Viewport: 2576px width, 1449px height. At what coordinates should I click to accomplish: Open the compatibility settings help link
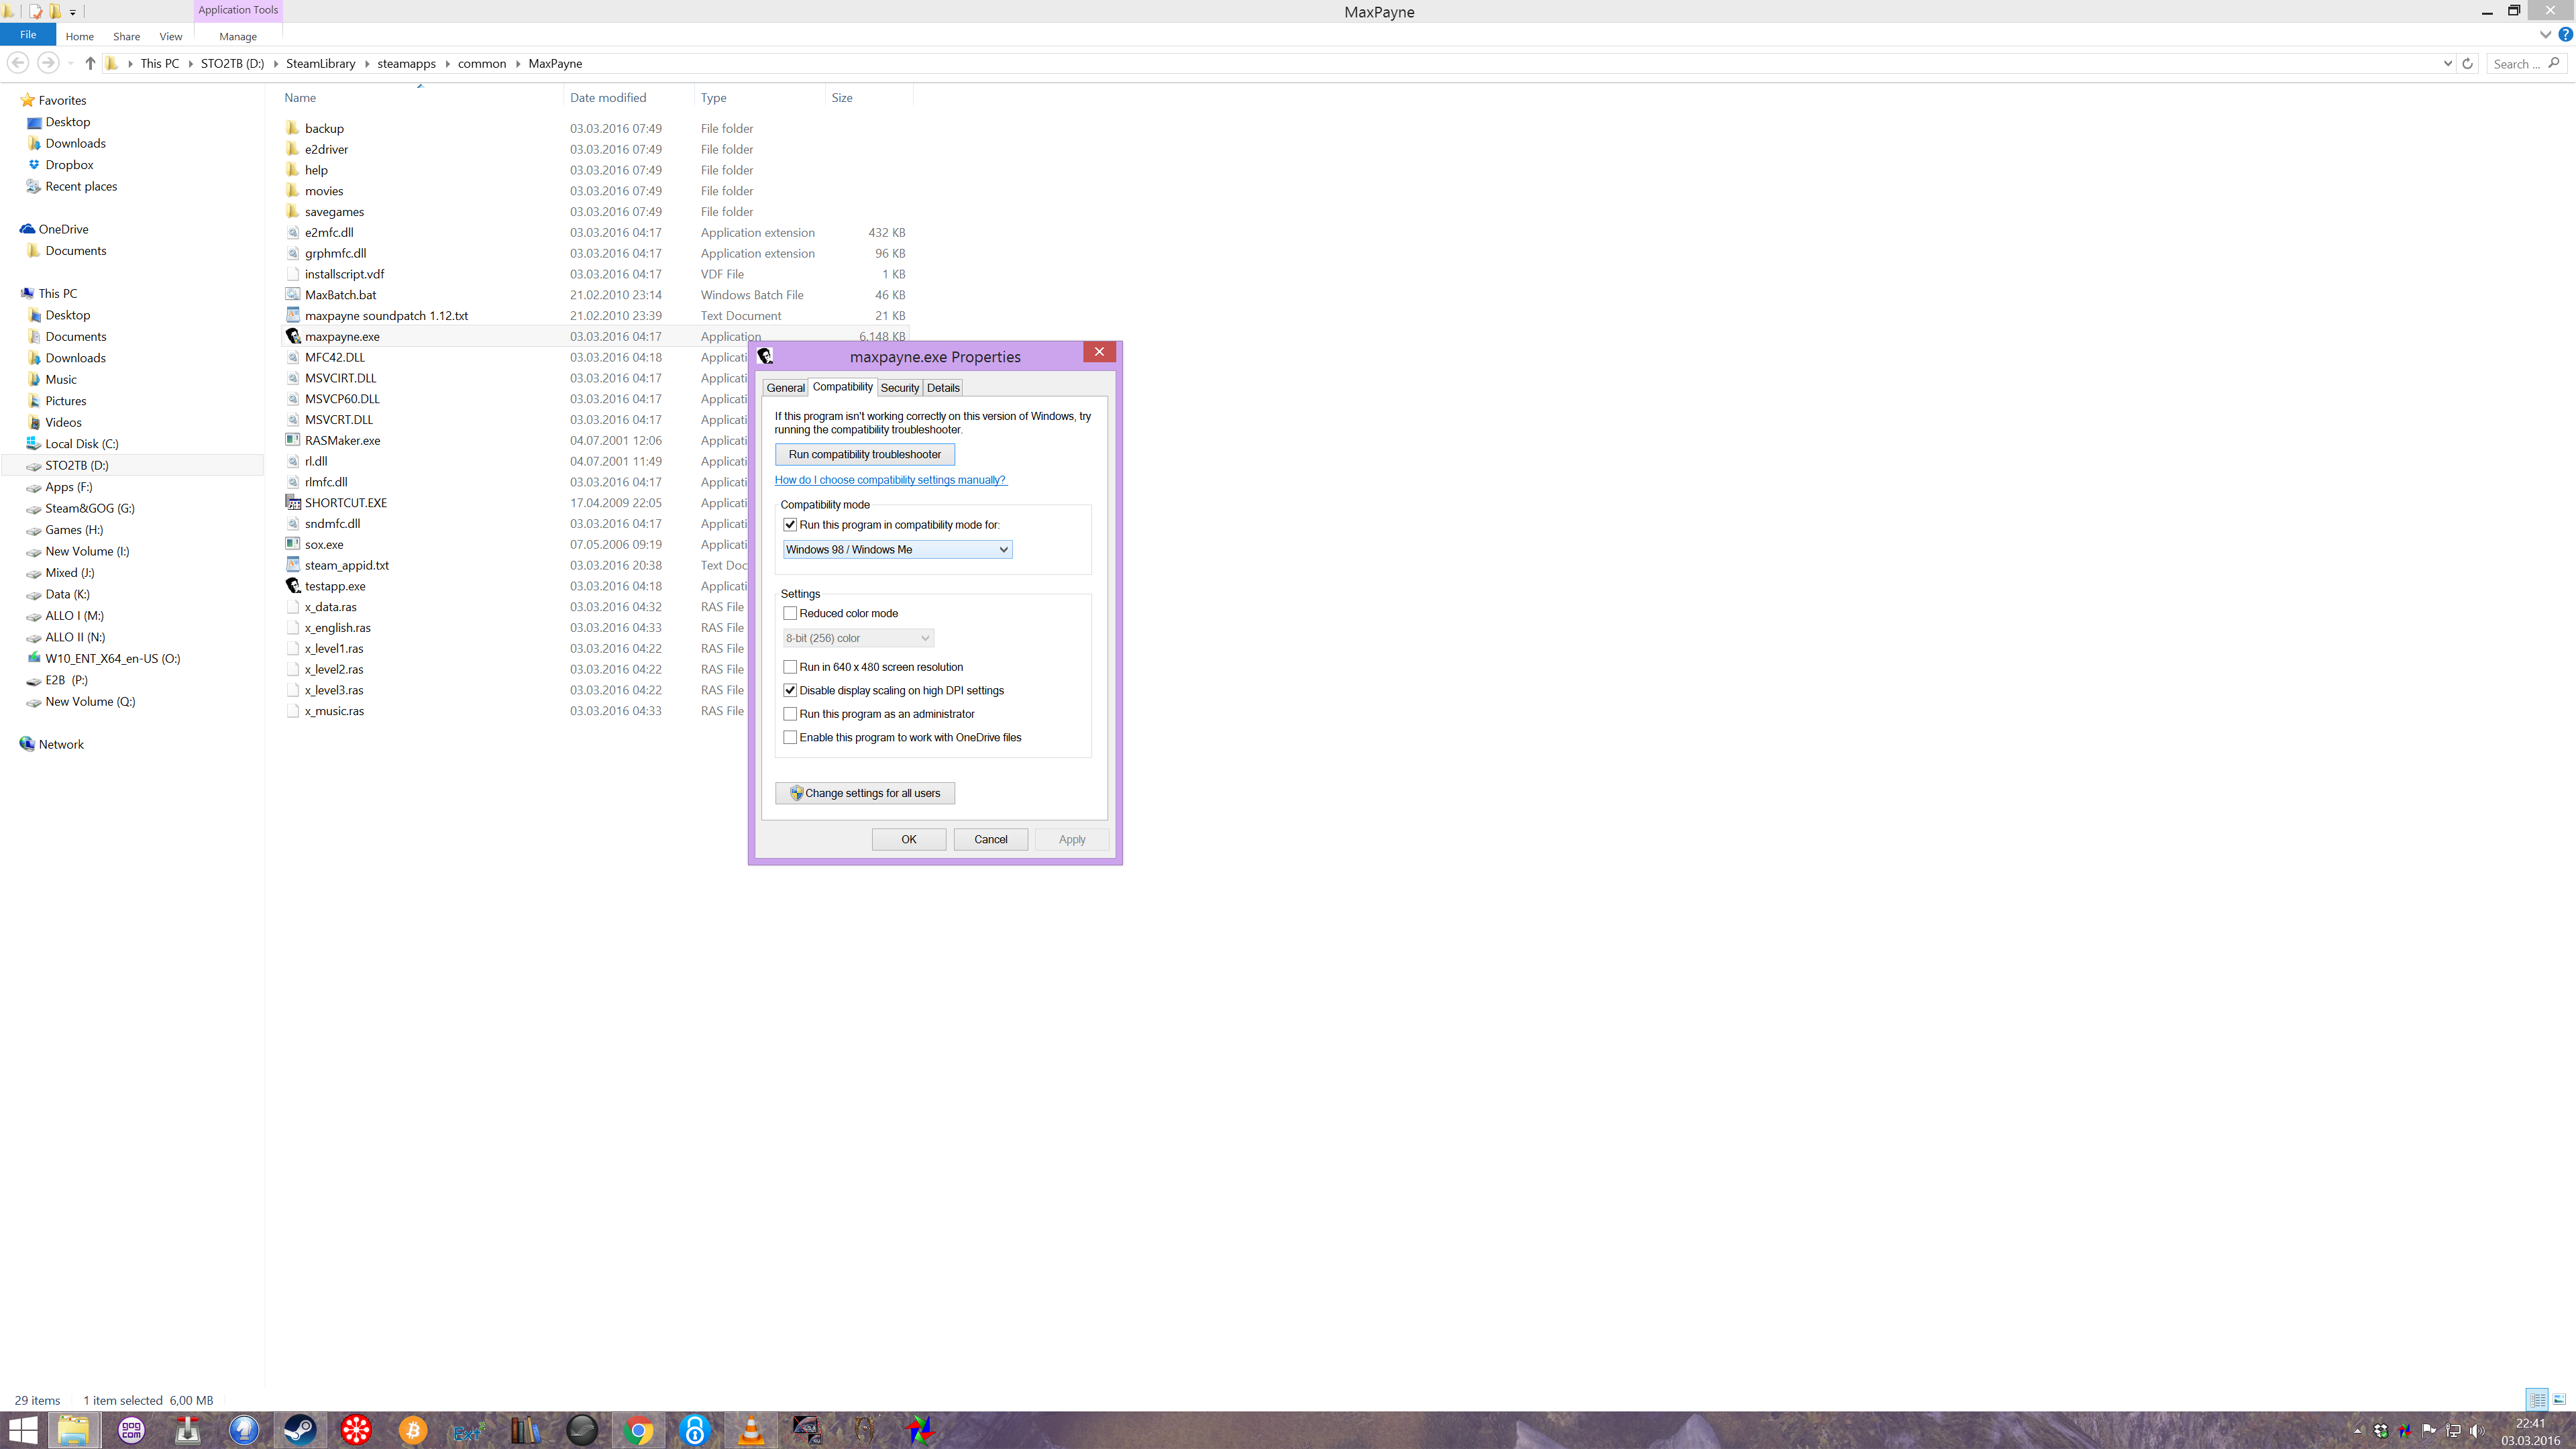click(890, 480)
